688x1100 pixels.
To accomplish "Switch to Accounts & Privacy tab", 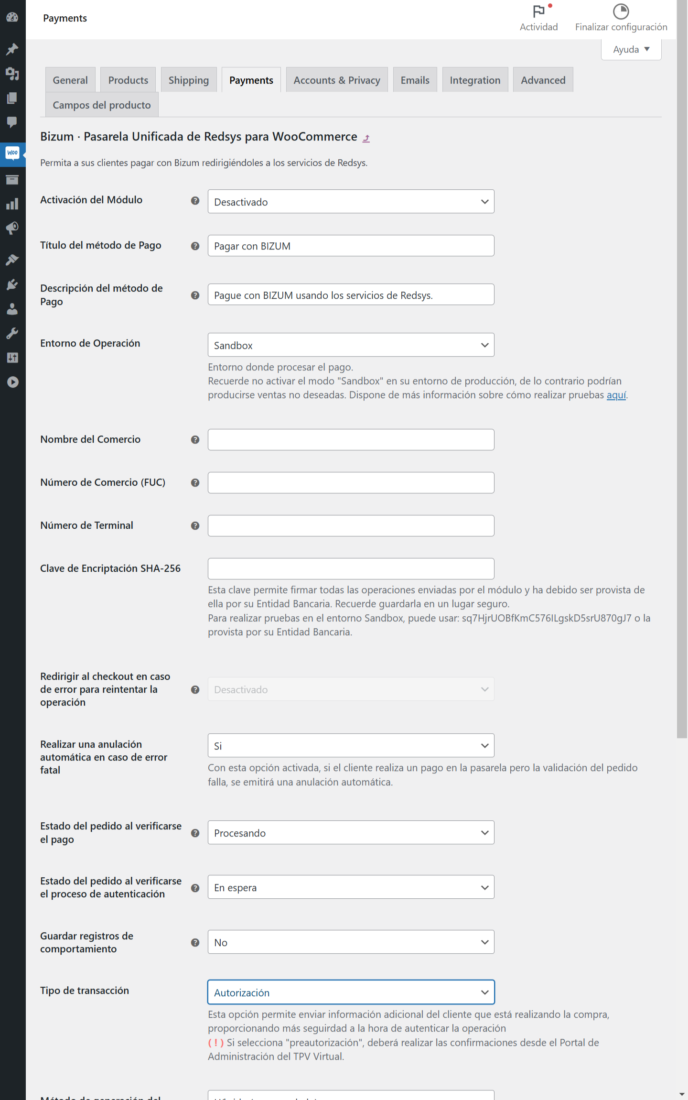I will (336, 80).
